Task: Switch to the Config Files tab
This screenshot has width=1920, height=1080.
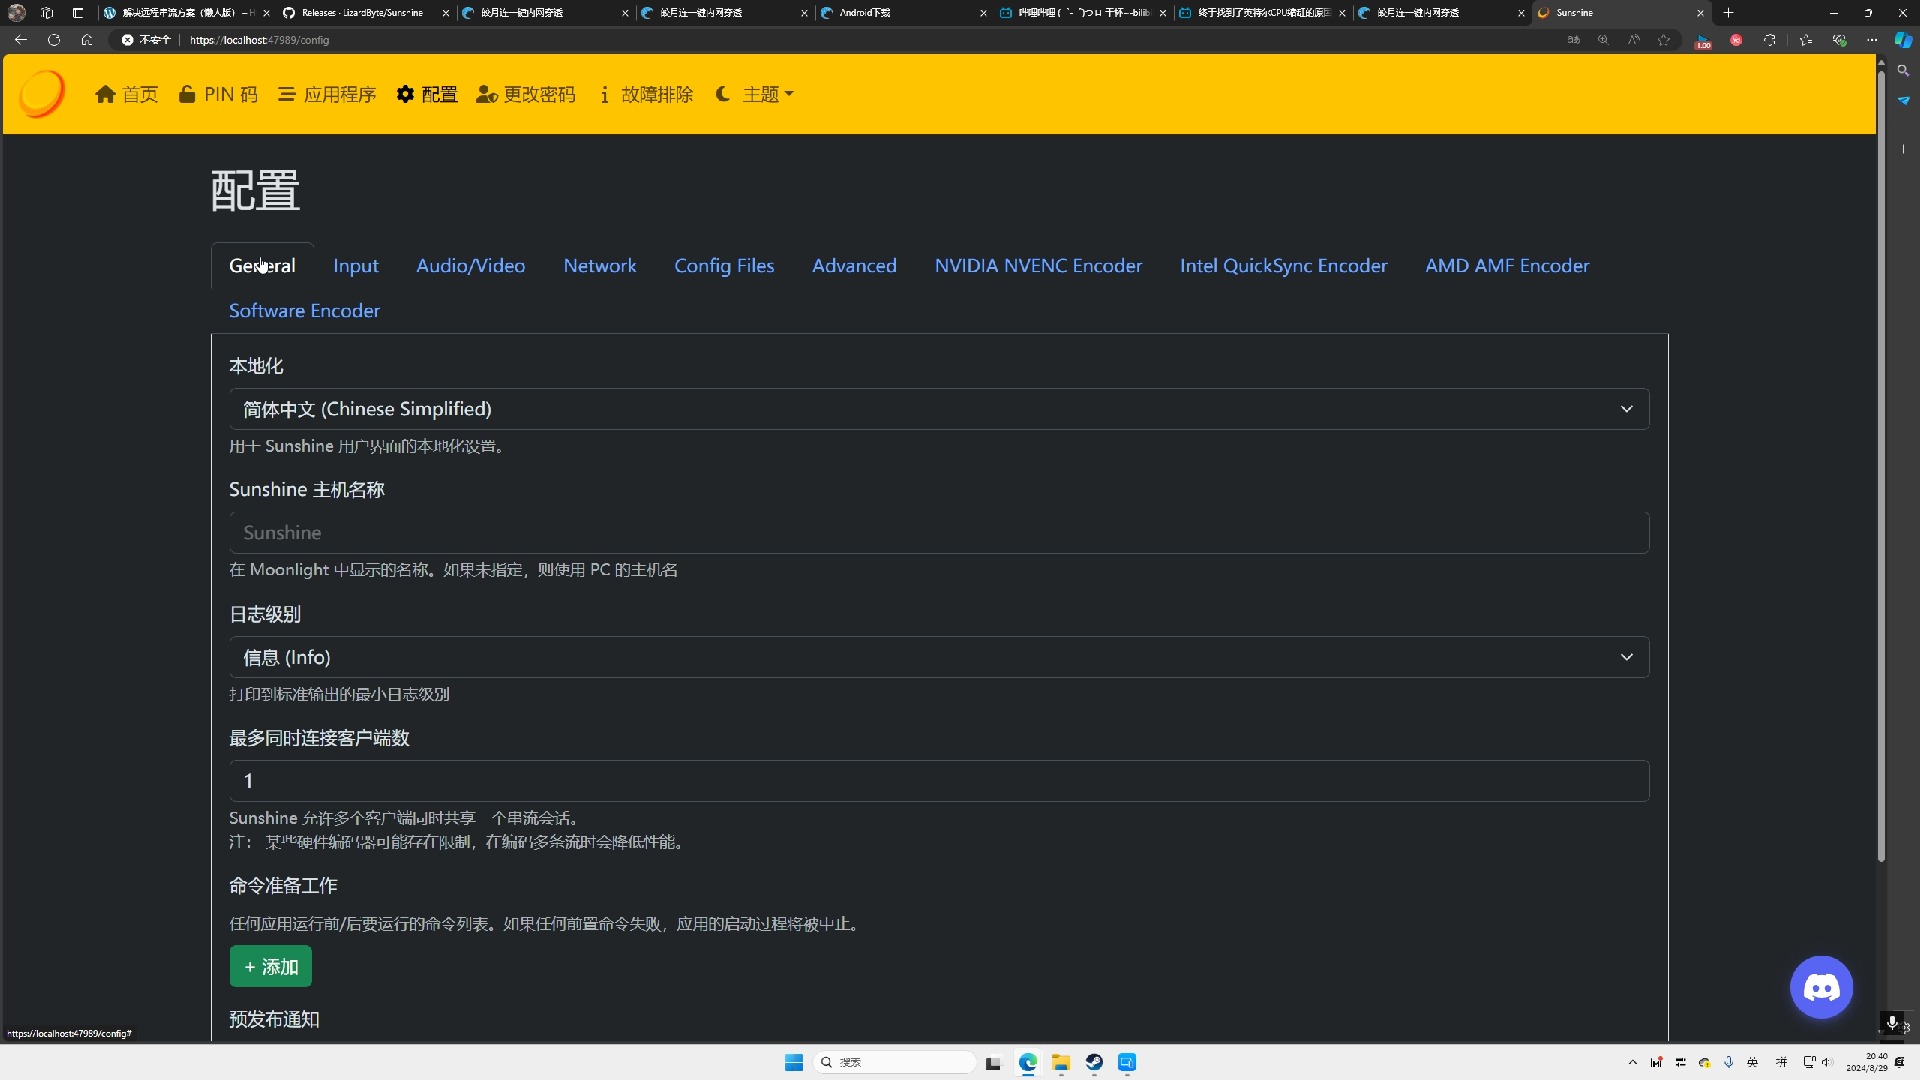Action: [724, 266]
